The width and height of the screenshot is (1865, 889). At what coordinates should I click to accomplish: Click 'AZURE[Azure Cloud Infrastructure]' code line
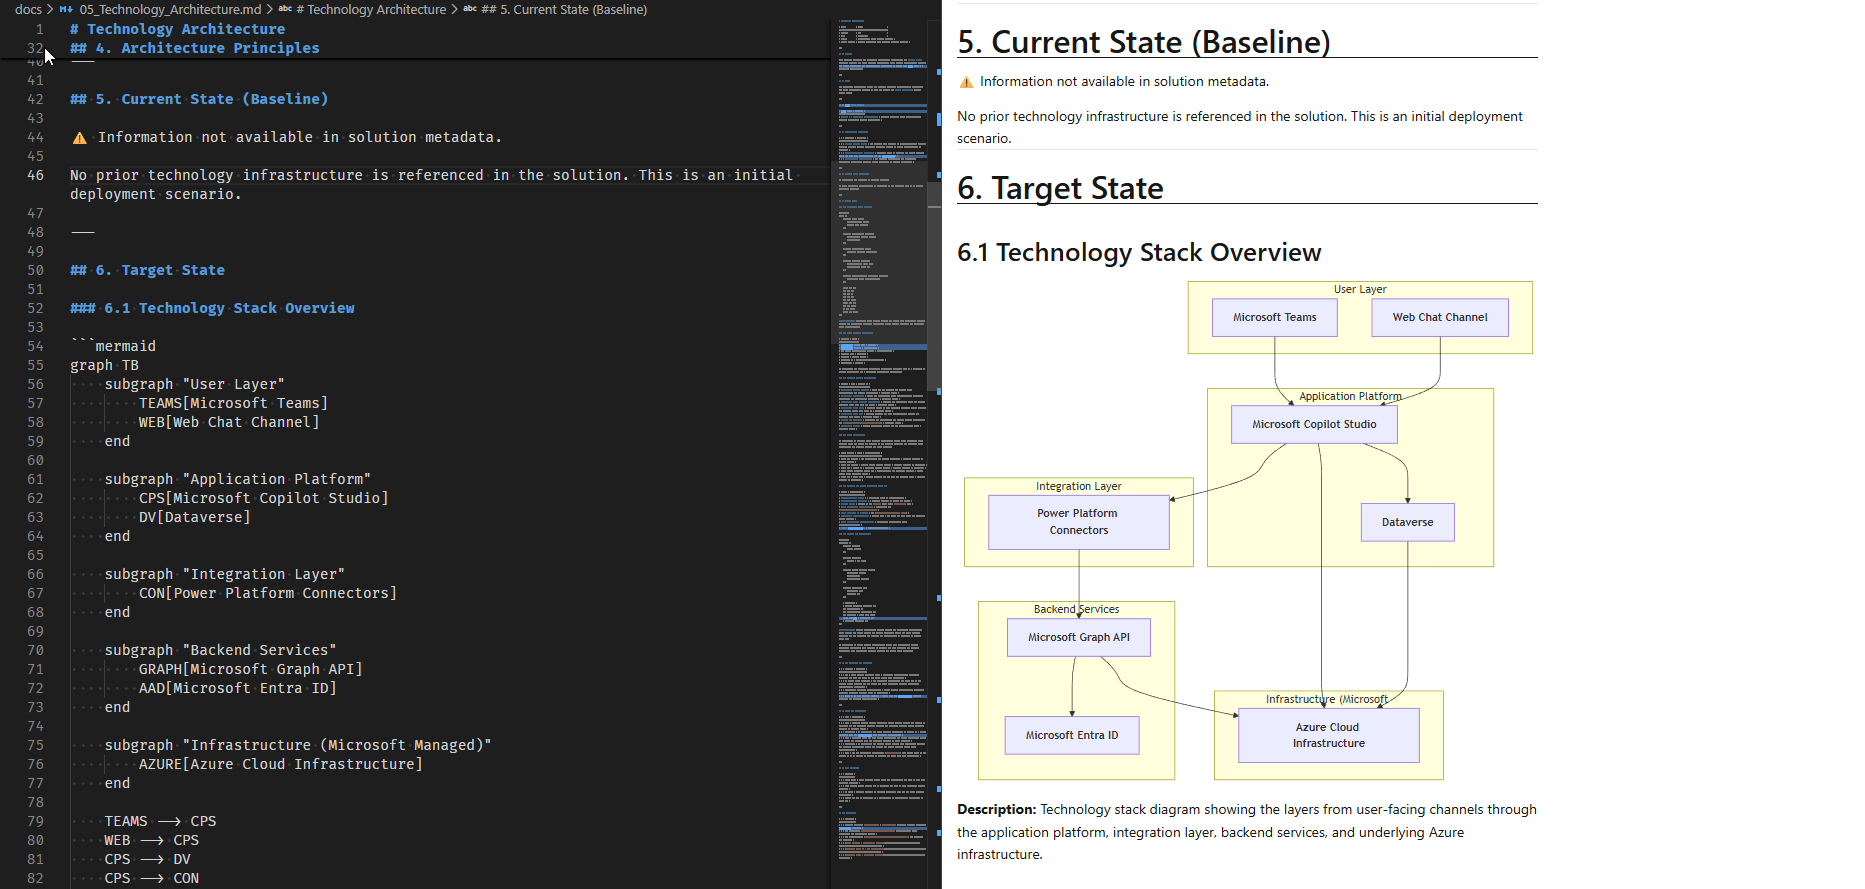[x=280, y=764]
